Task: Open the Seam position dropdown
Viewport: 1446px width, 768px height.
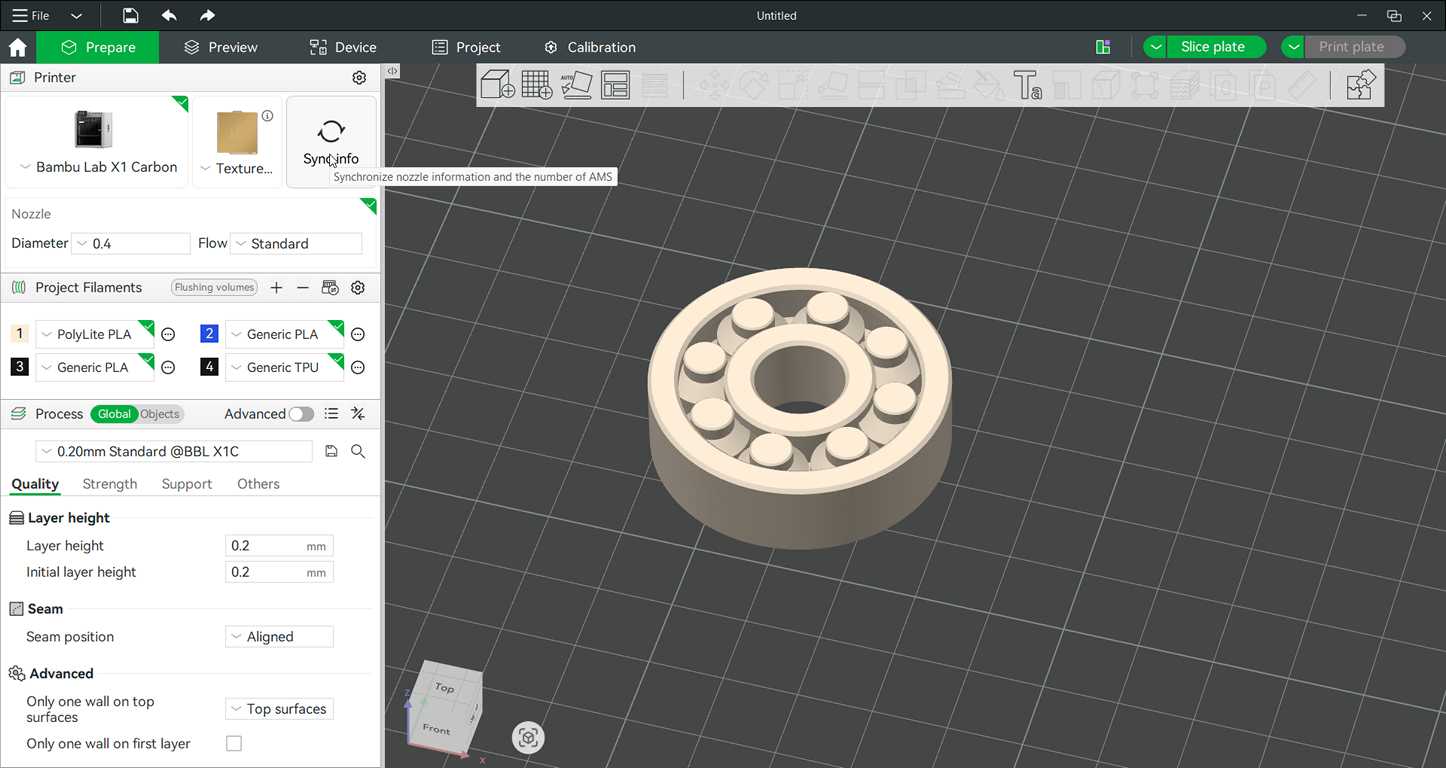Action: tap(280, 636)
